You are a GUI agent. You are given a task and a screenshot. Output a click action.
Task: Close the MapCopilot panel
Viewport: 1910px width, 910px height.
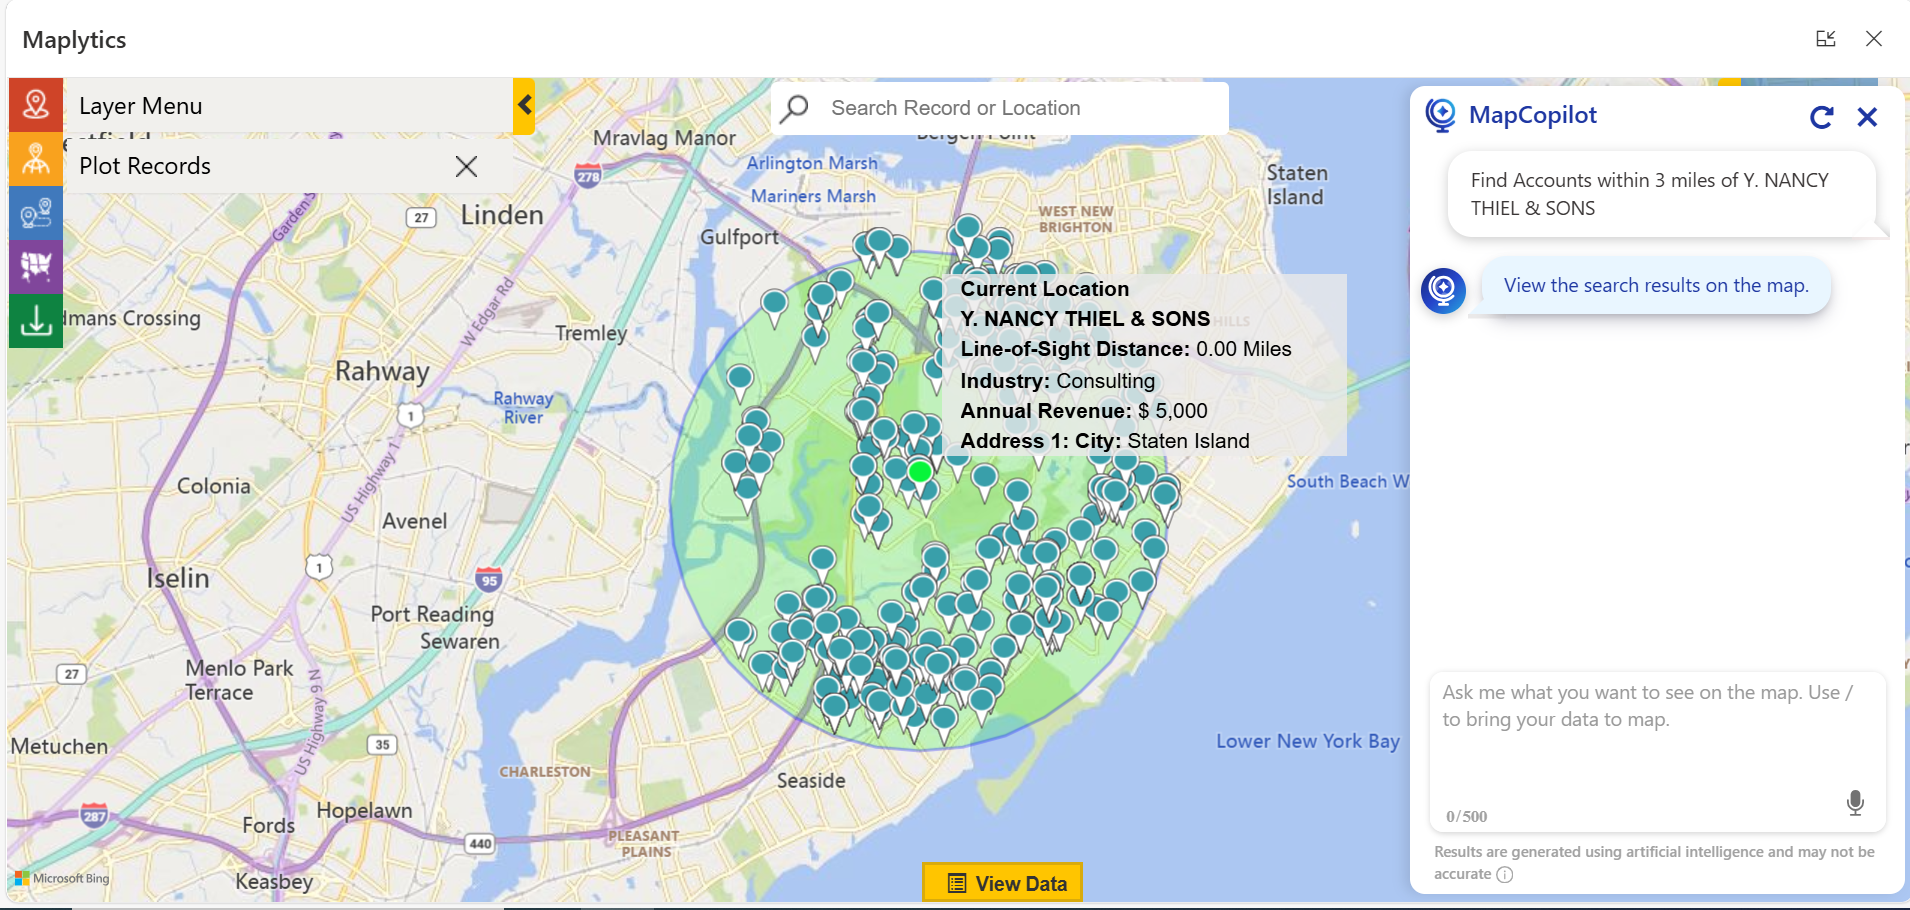1867,118
